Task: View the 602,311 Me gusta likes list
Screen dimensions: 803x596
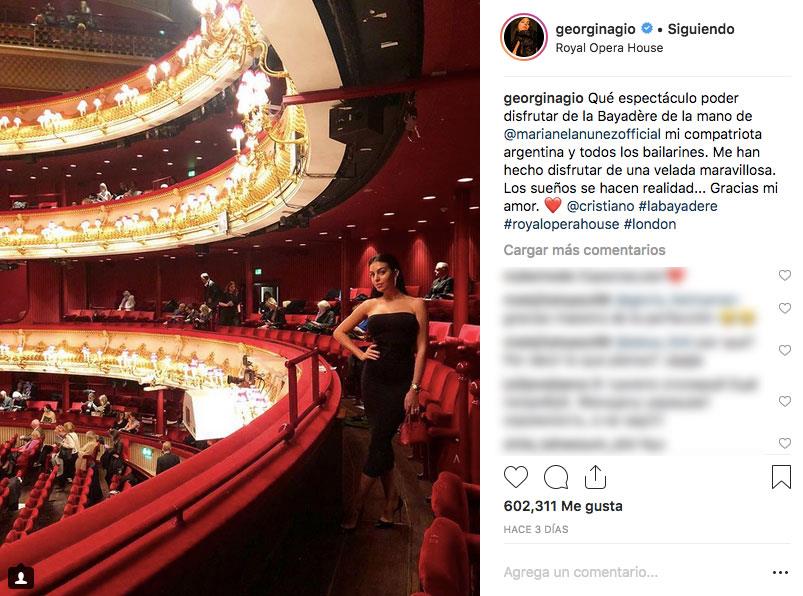Action: pyautogui.click(x=563, y=506)
